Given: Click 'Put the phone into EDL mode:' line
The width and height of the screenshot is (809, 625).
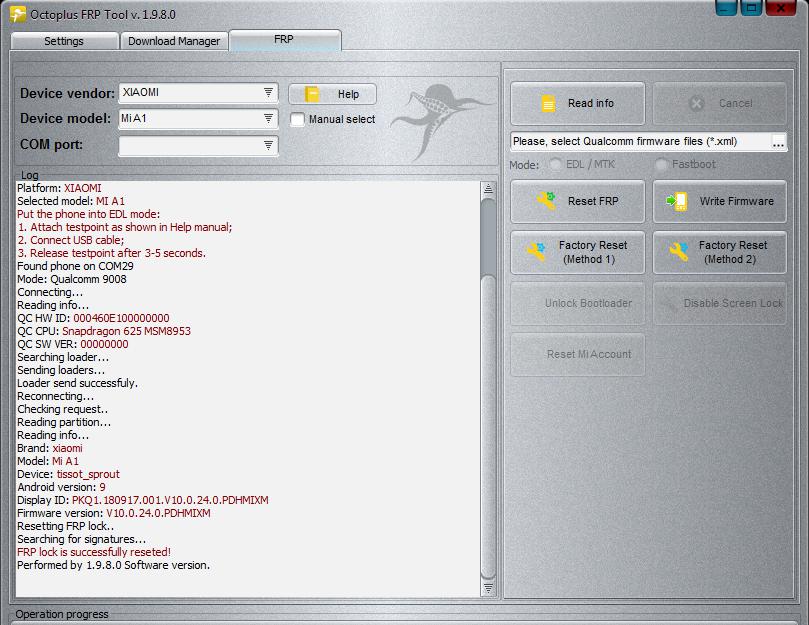Looking at the screenshot, I should pyautogui.click(x=89, y=214).
